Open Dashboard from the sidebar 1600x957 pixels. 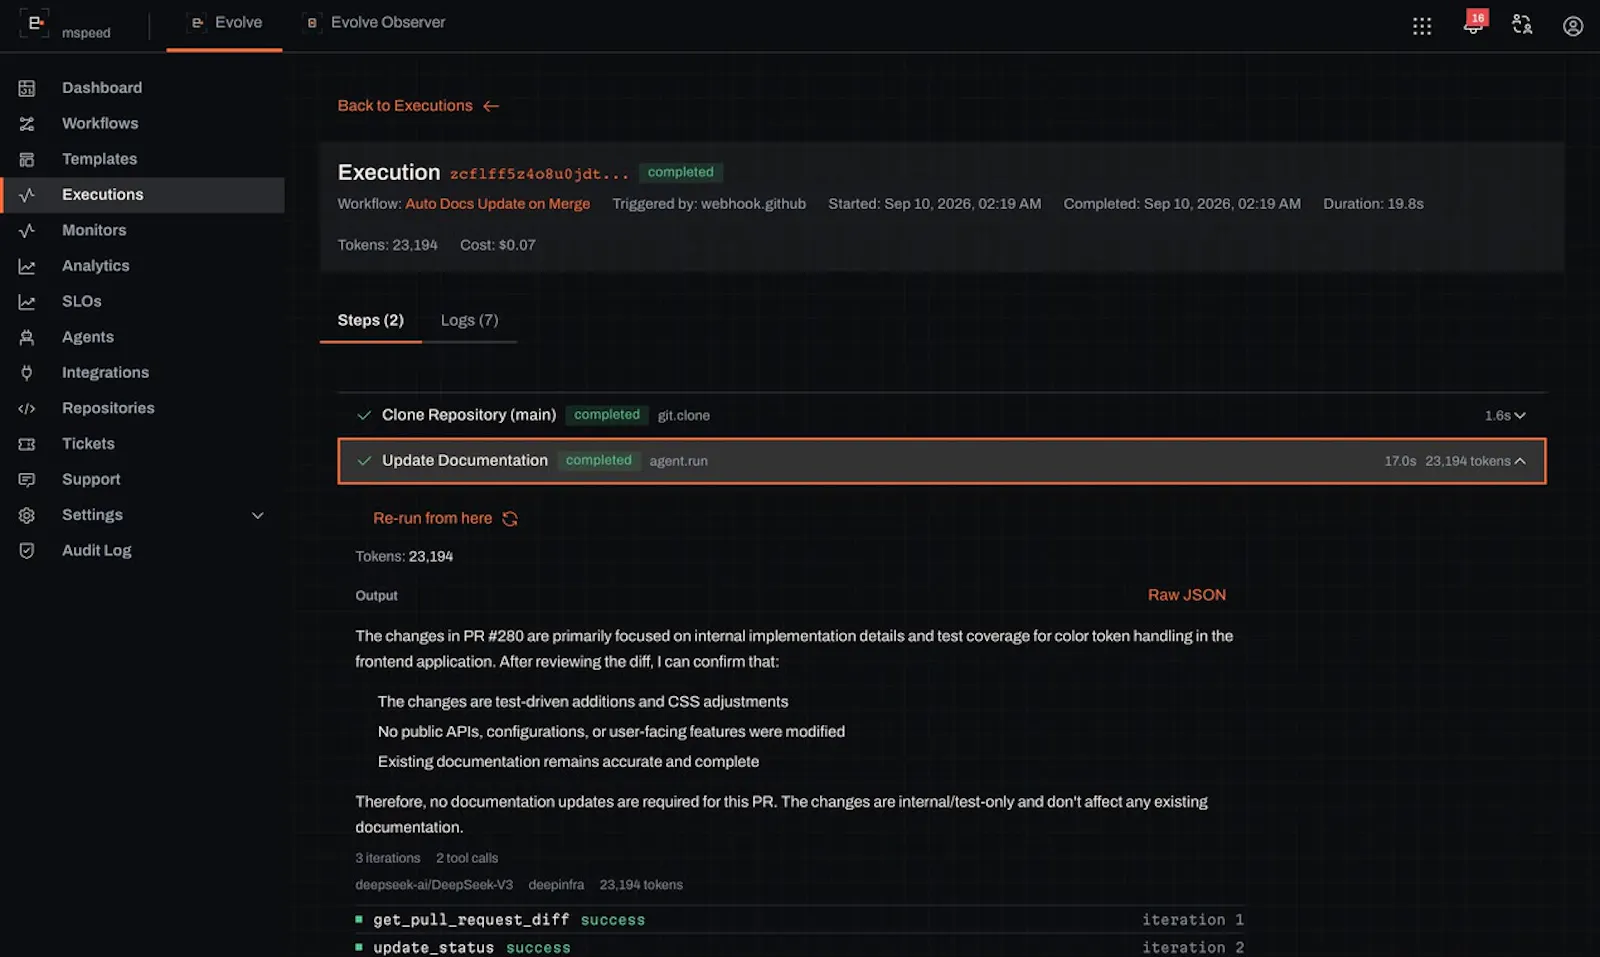(x=102, y=88)
